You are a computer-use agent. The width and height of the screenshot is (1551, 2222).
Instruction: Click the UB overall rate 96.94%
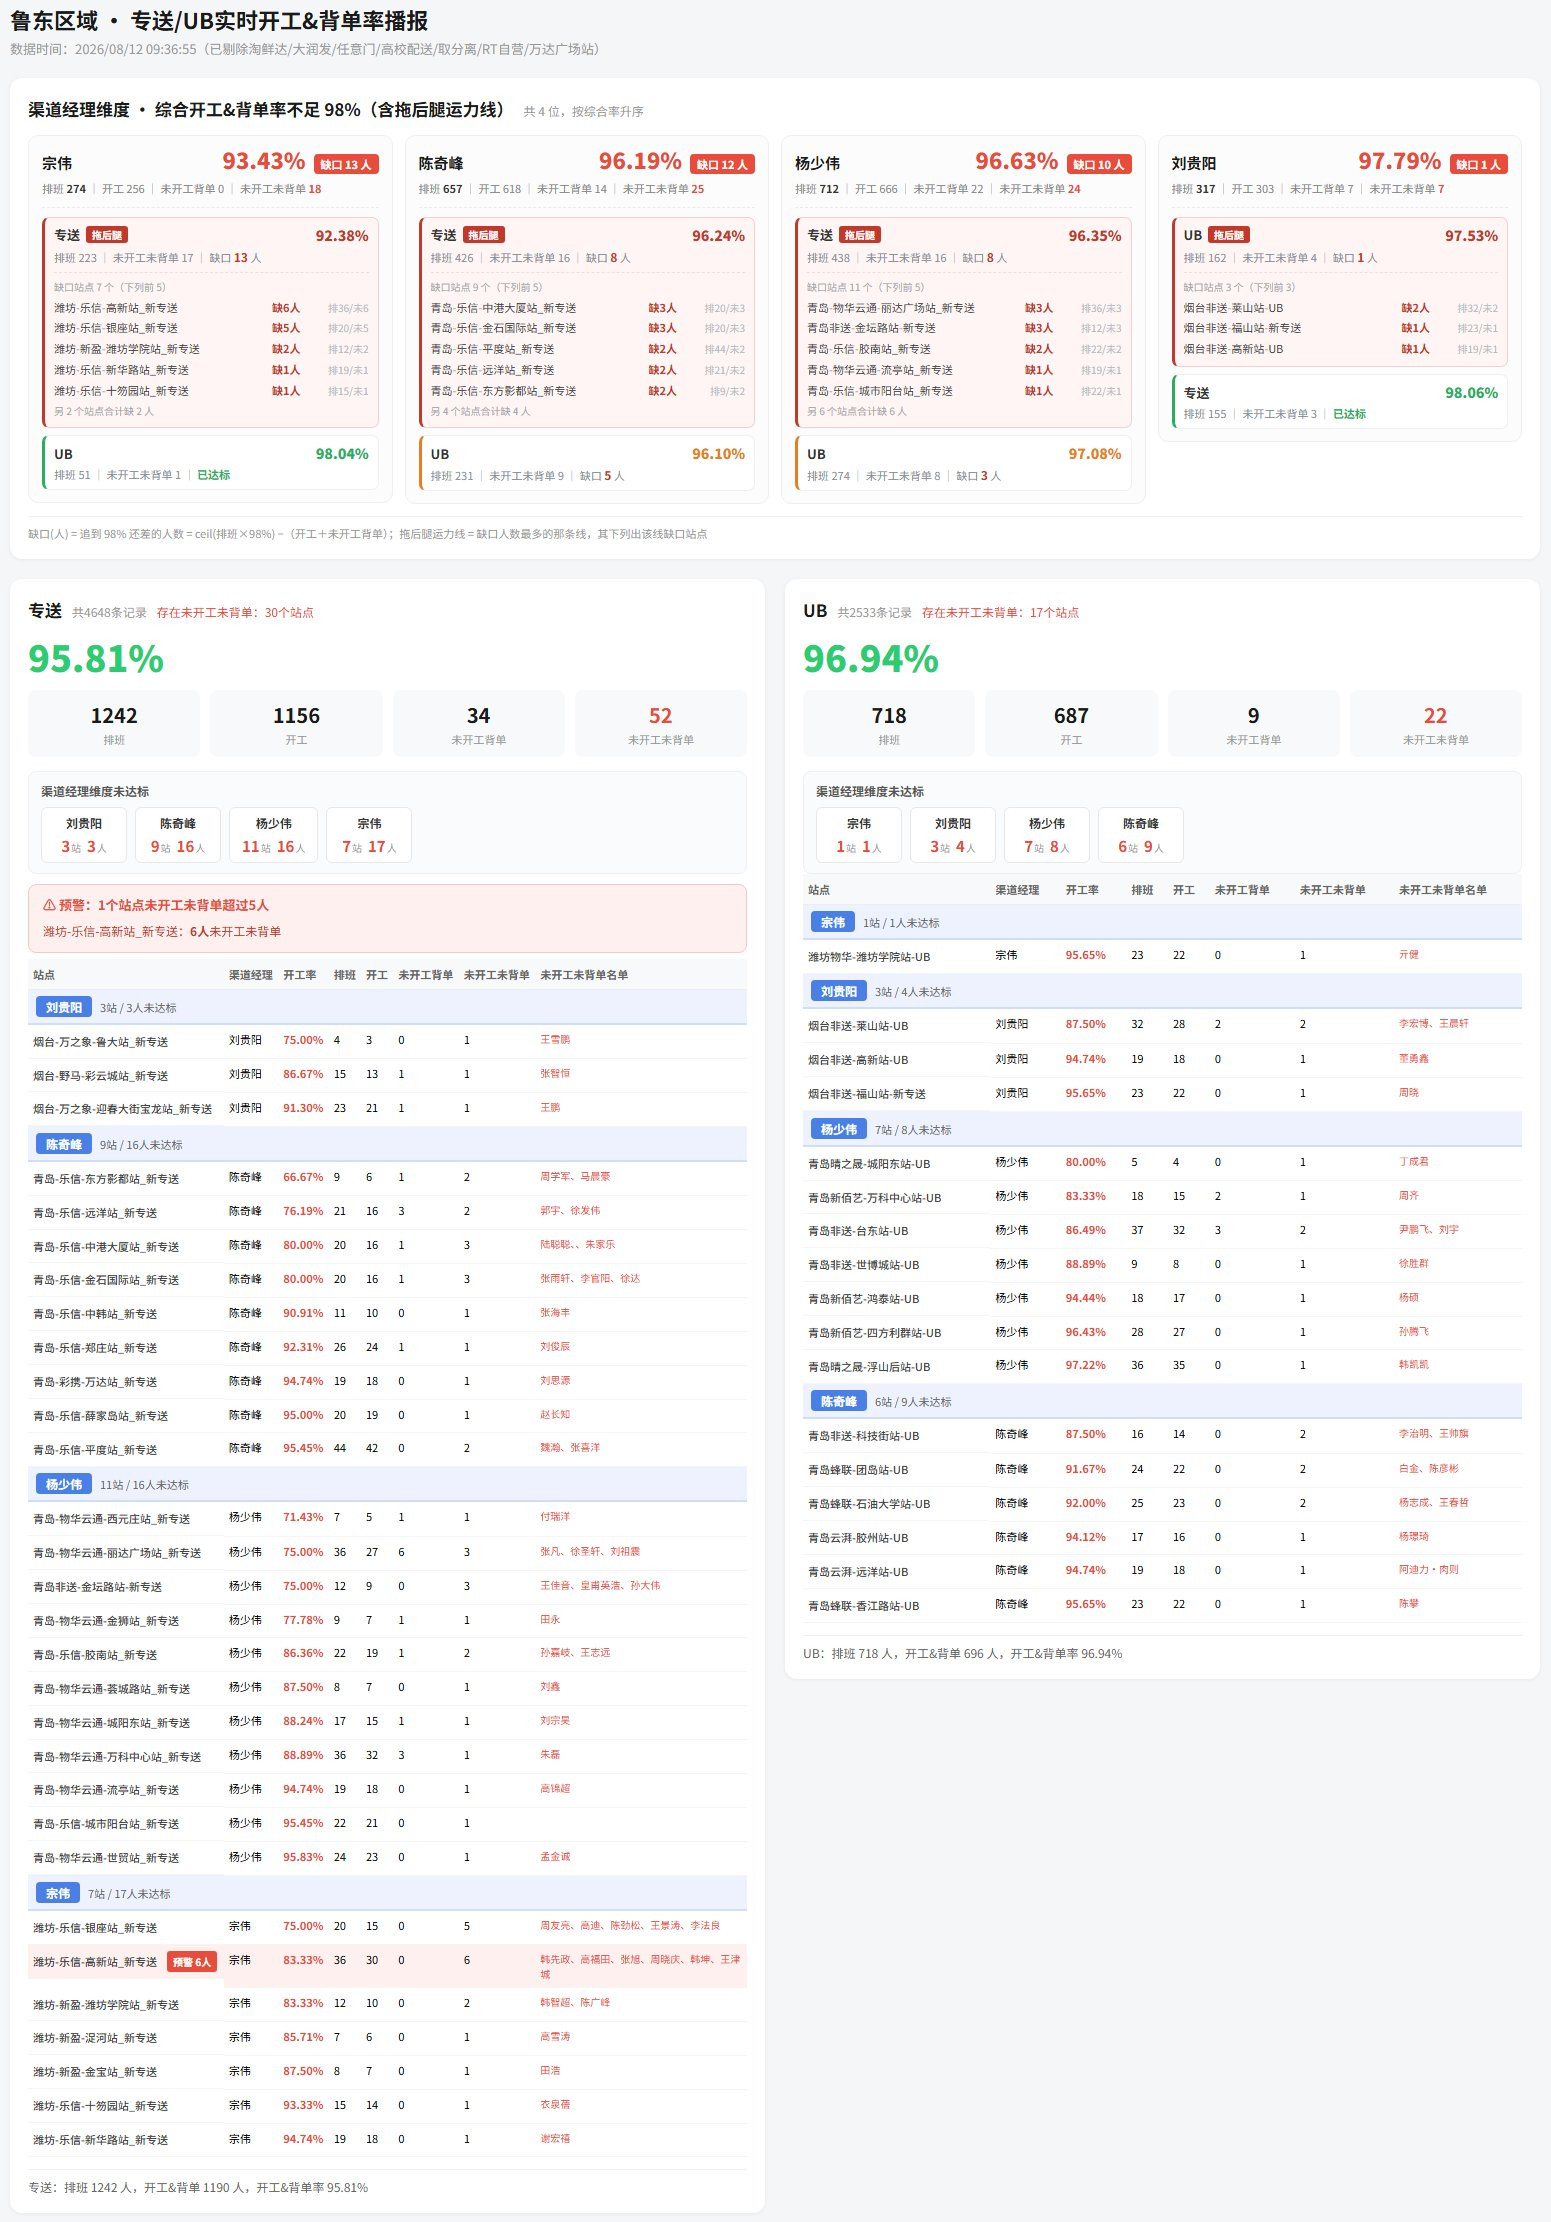tap(871, 659)
